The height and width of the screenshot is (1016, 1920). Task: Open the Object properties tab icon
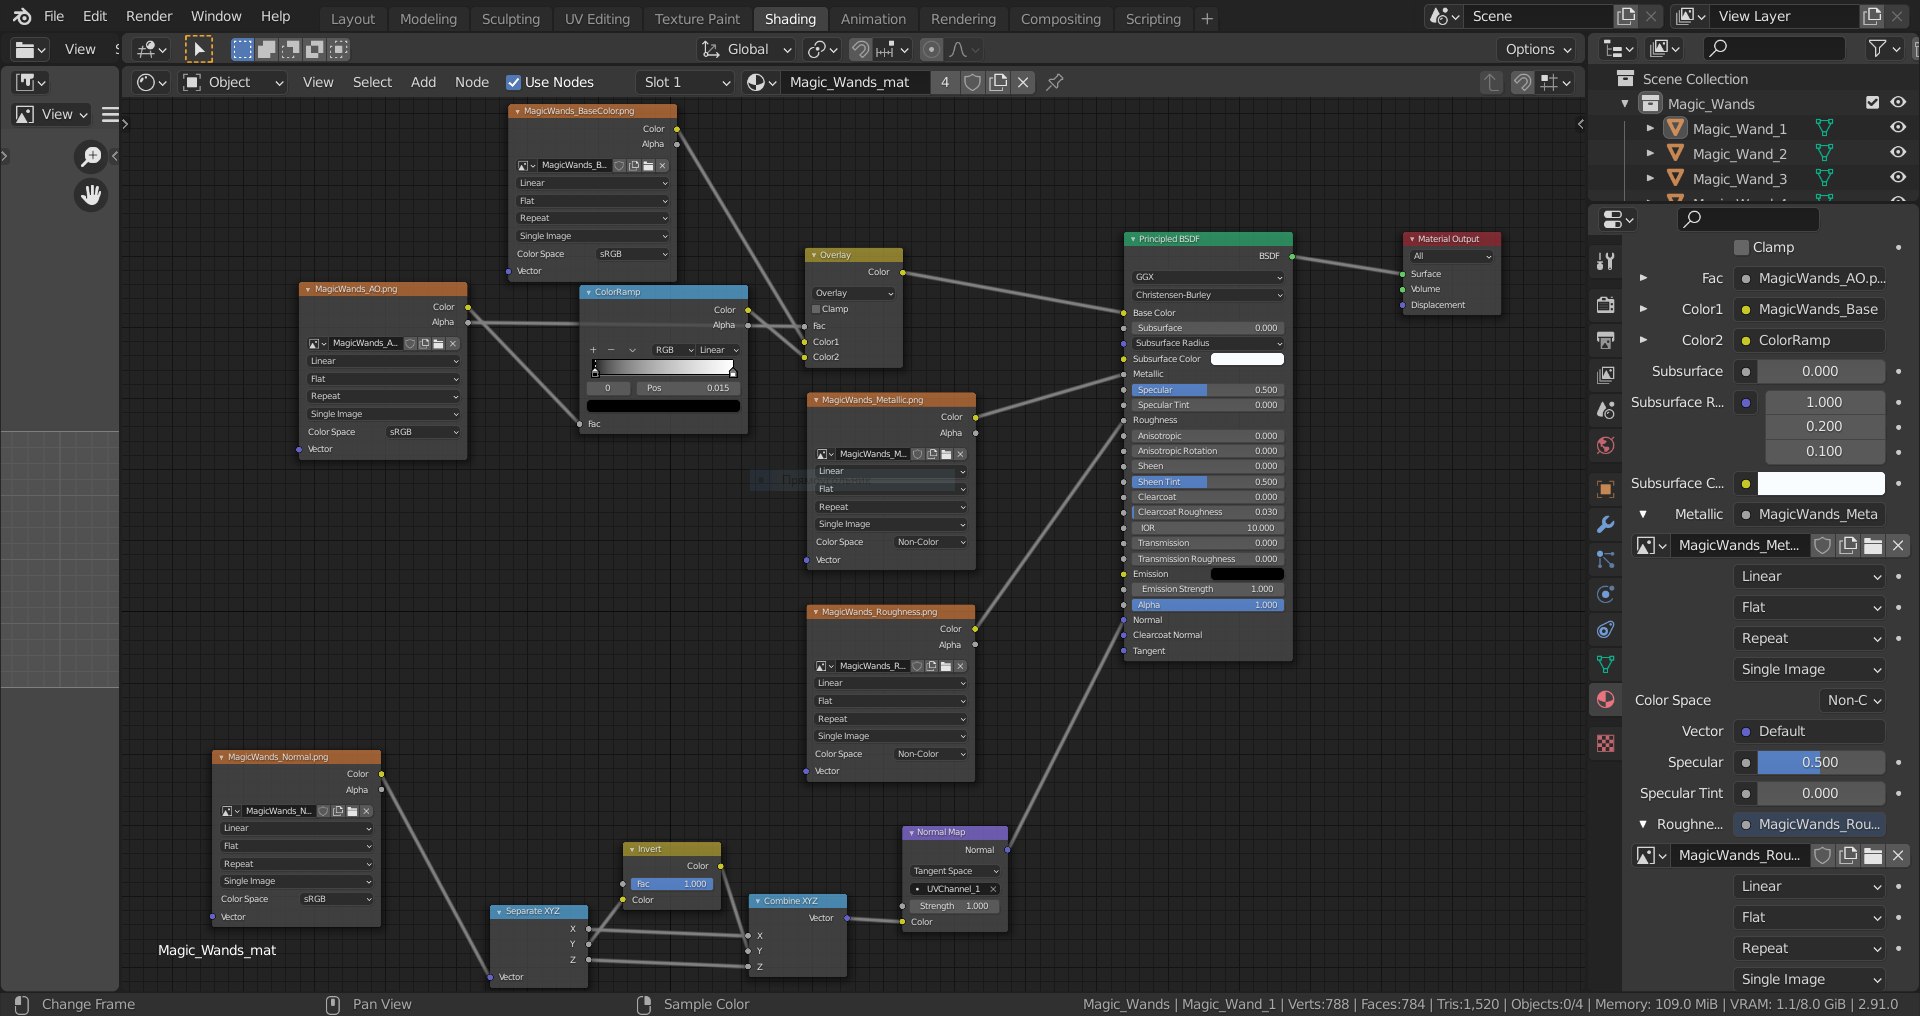(1605, 489)
